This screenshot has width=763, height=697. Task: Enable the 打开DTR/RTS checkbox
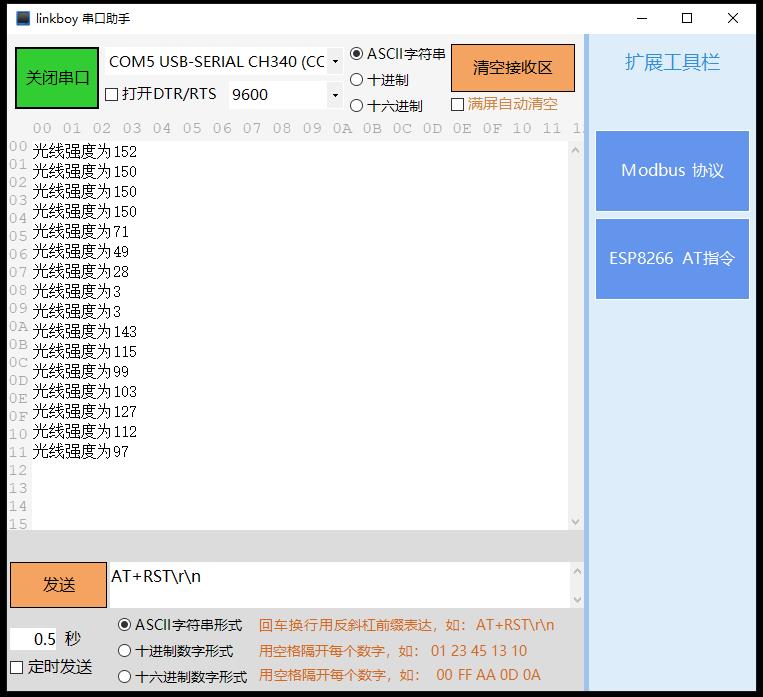112,95
